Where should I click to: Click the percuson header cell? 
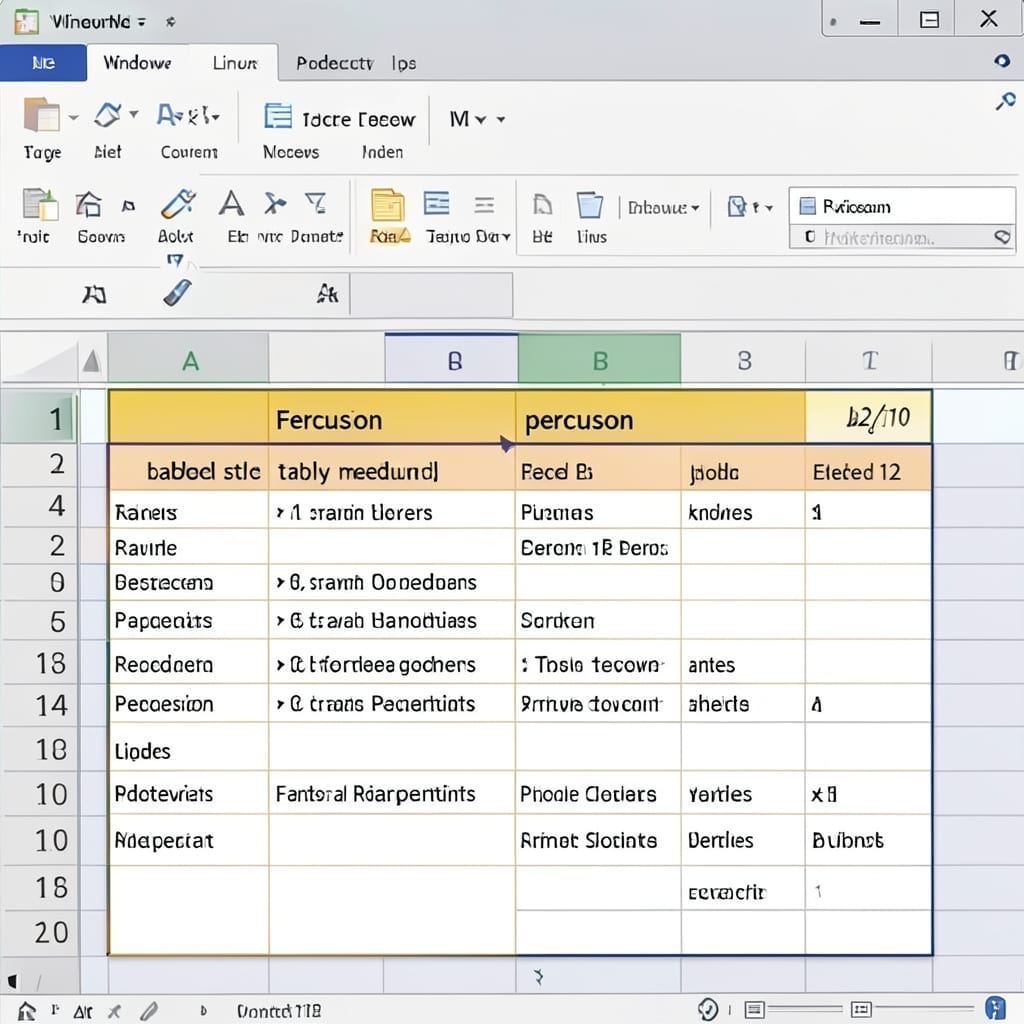tap(660, 419)
